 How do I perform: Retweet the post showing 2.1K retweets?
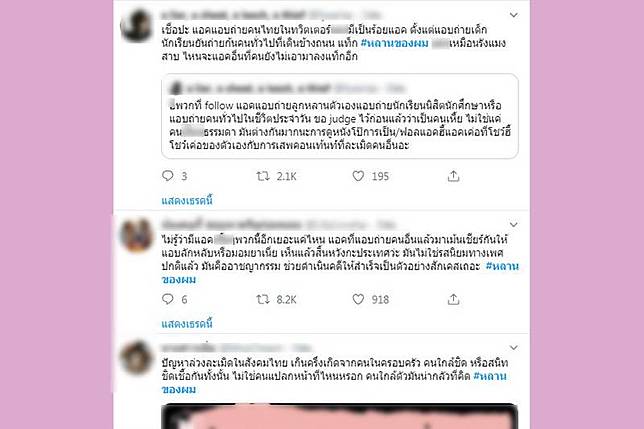[263, 176]
